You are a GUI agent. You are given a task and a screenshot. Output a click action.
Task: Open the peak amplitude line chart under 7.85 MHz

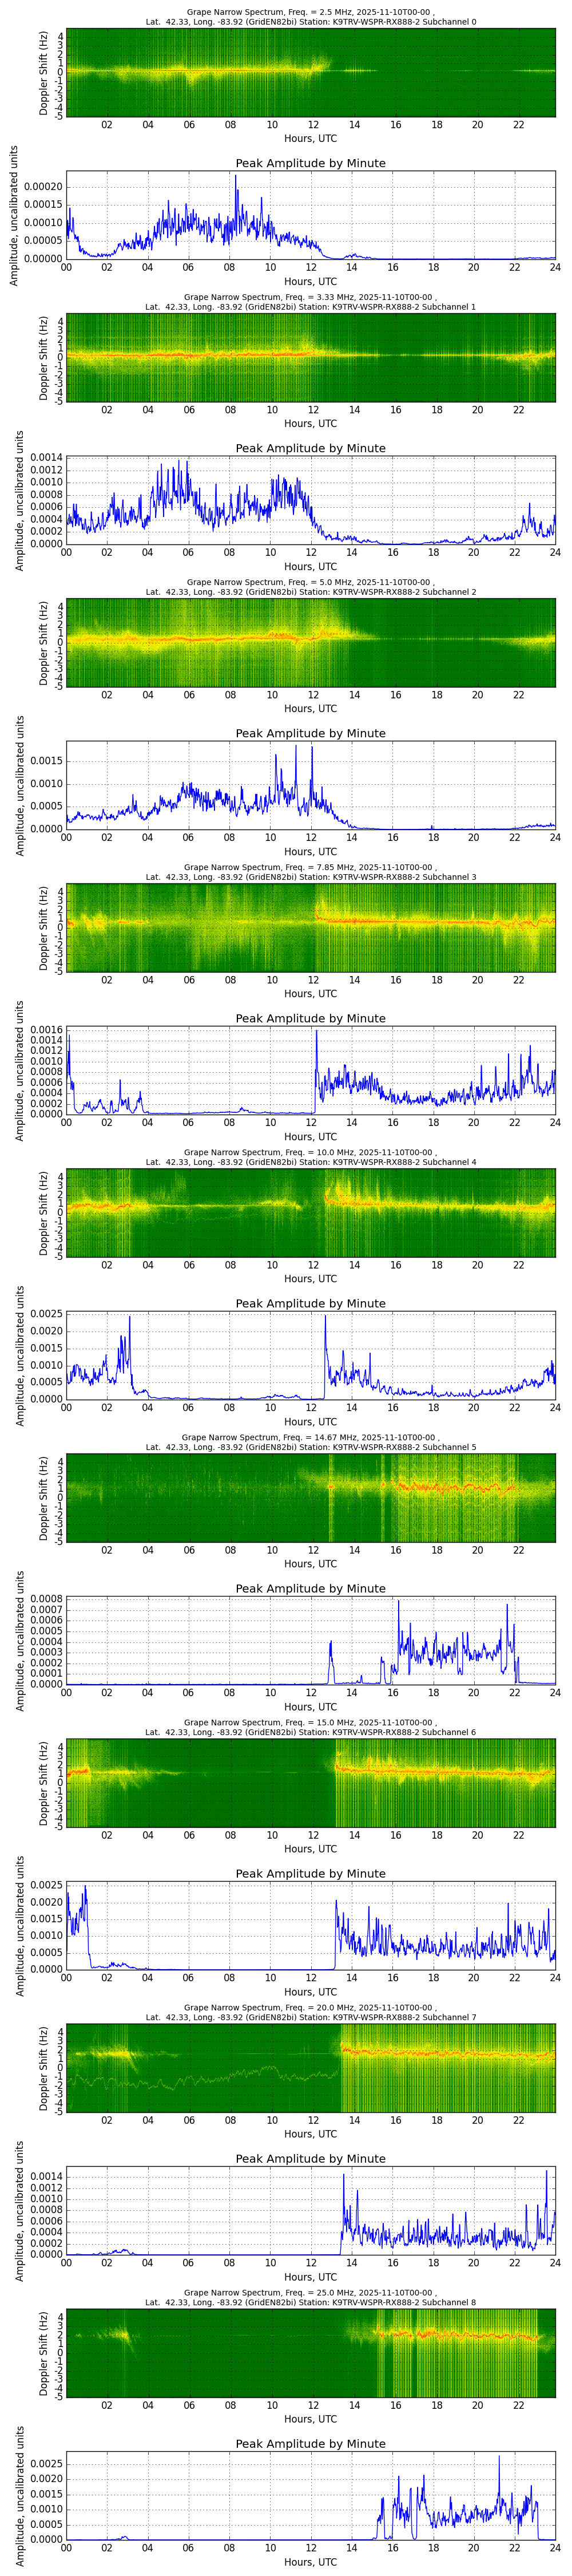pos(311,1070)
